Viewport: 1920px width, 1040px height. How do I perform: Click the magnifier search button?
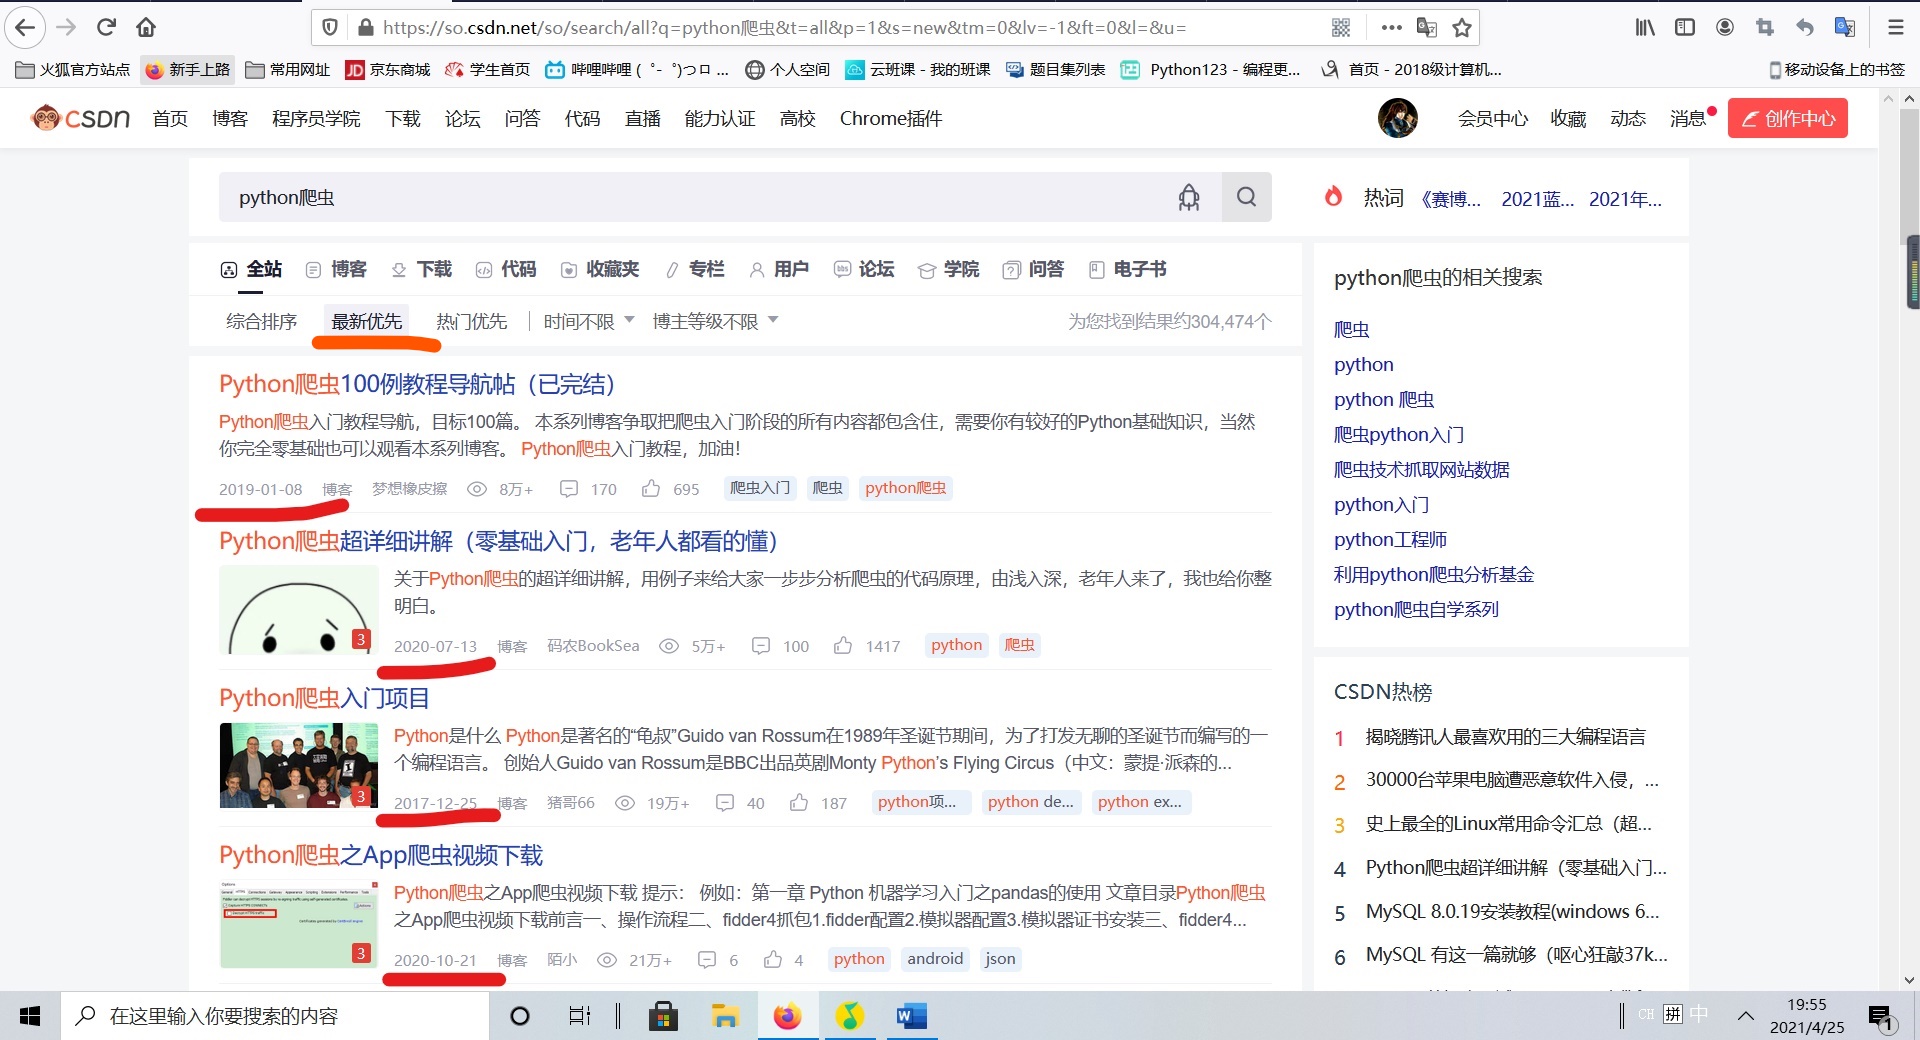pos(1246,197)
